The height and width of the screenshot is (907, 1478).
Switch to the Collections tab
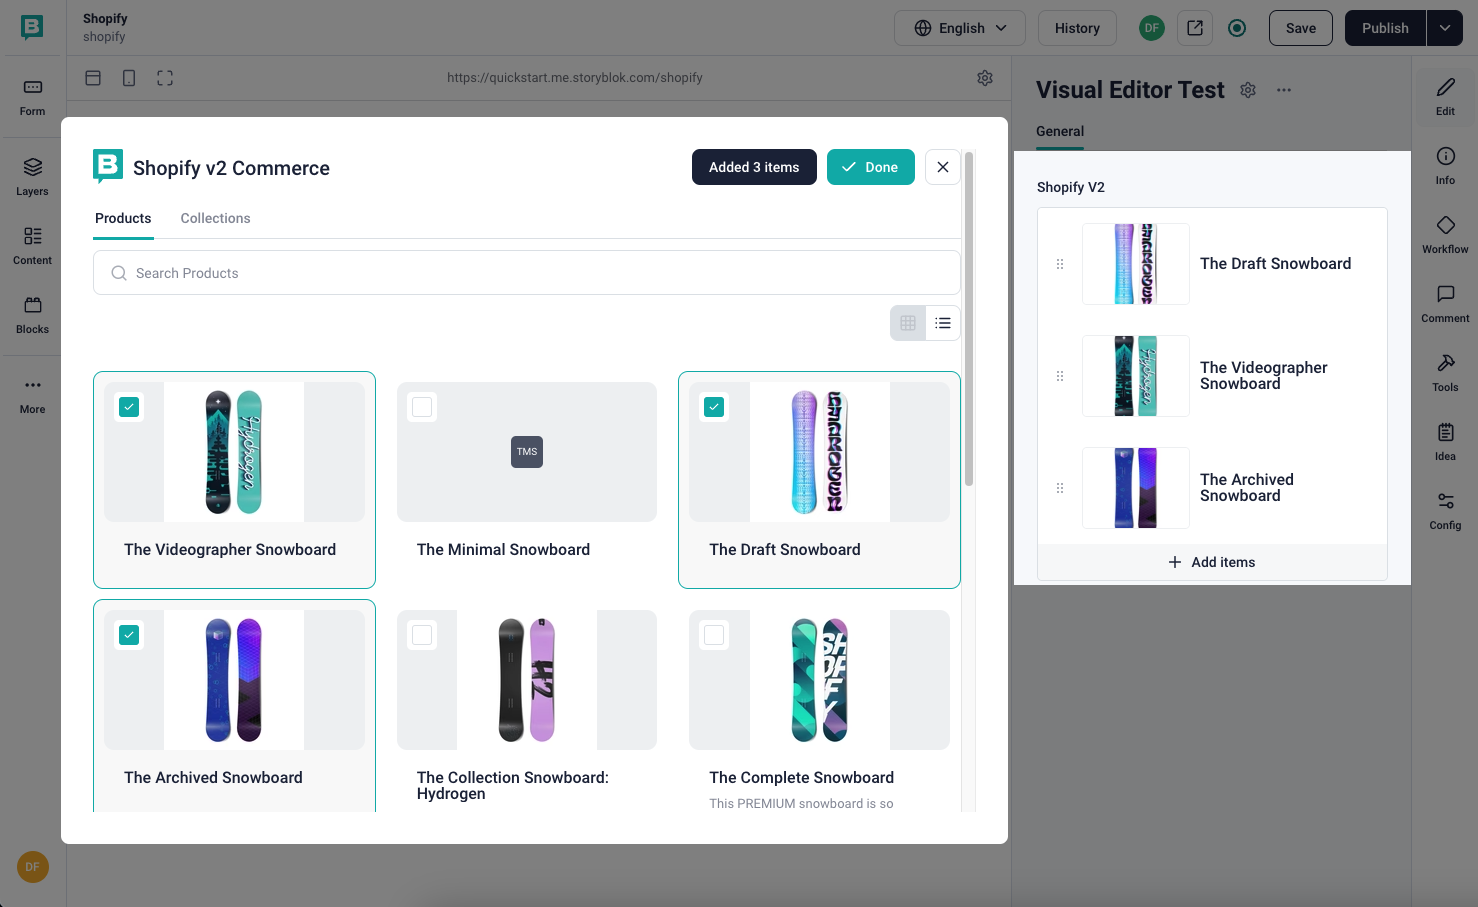tap(215, 218)
